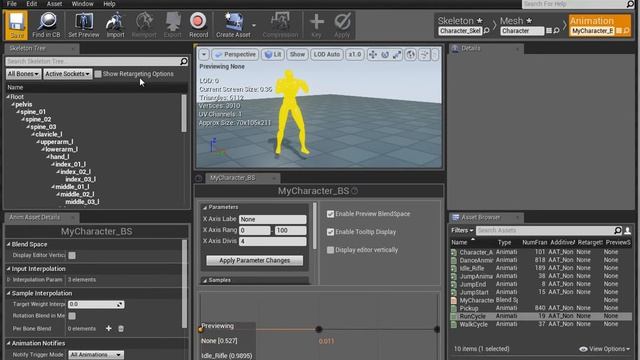Screen dimensions: 640x360
Task: Click the Set Preview toolbar icon
Action: click(84, 25)
